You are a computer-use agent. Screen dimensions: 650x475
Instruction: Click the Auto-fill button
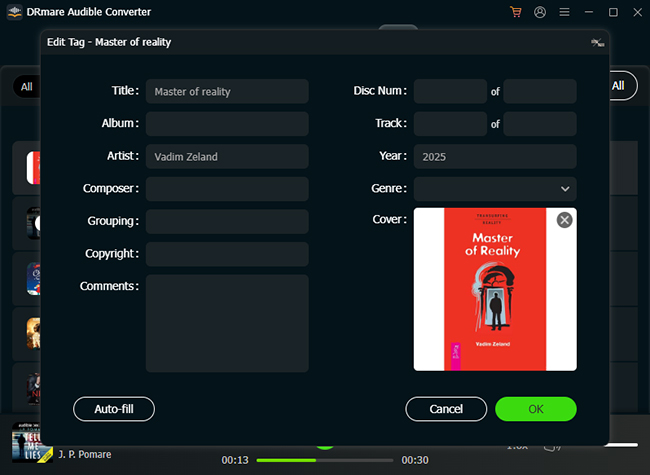(114, 409)
